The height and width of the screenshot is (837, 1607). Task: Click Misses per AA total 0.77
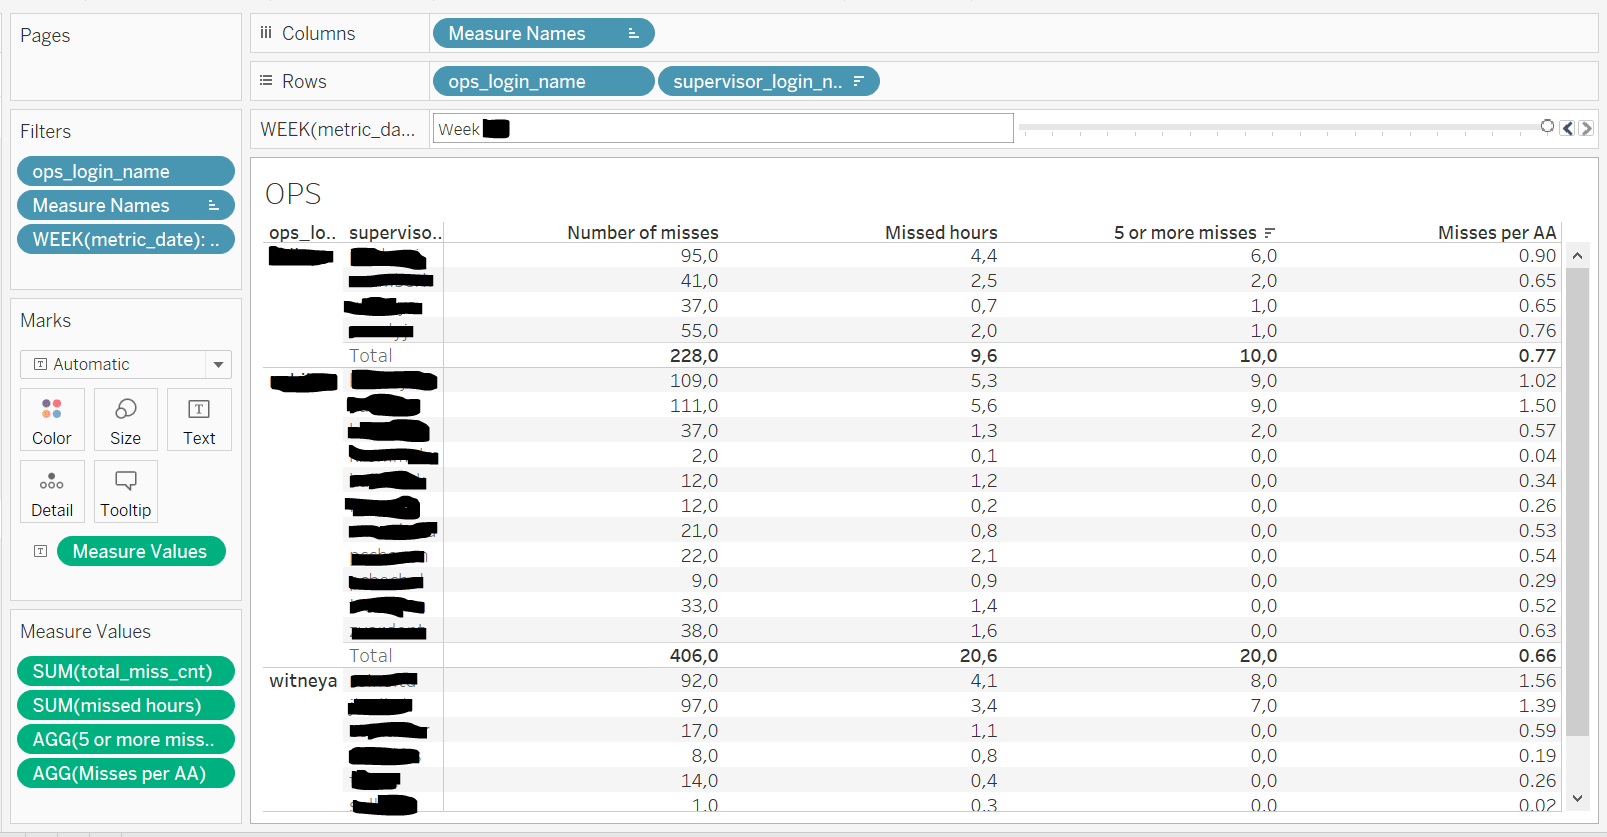click(x=1537, y=355)
